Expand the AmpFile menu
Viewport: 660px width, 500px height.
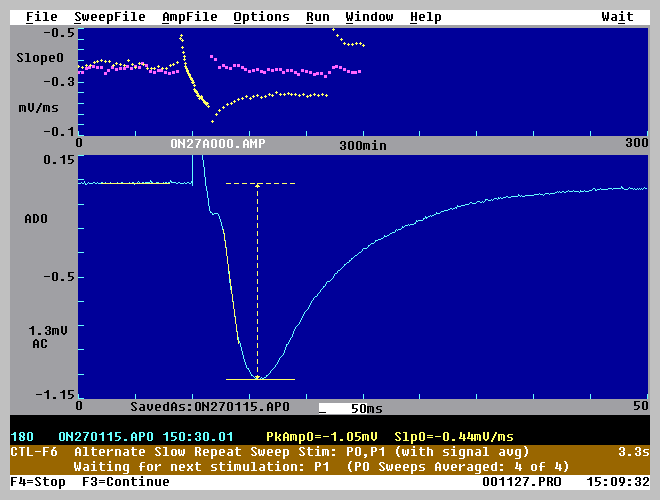tap(189, 17)
